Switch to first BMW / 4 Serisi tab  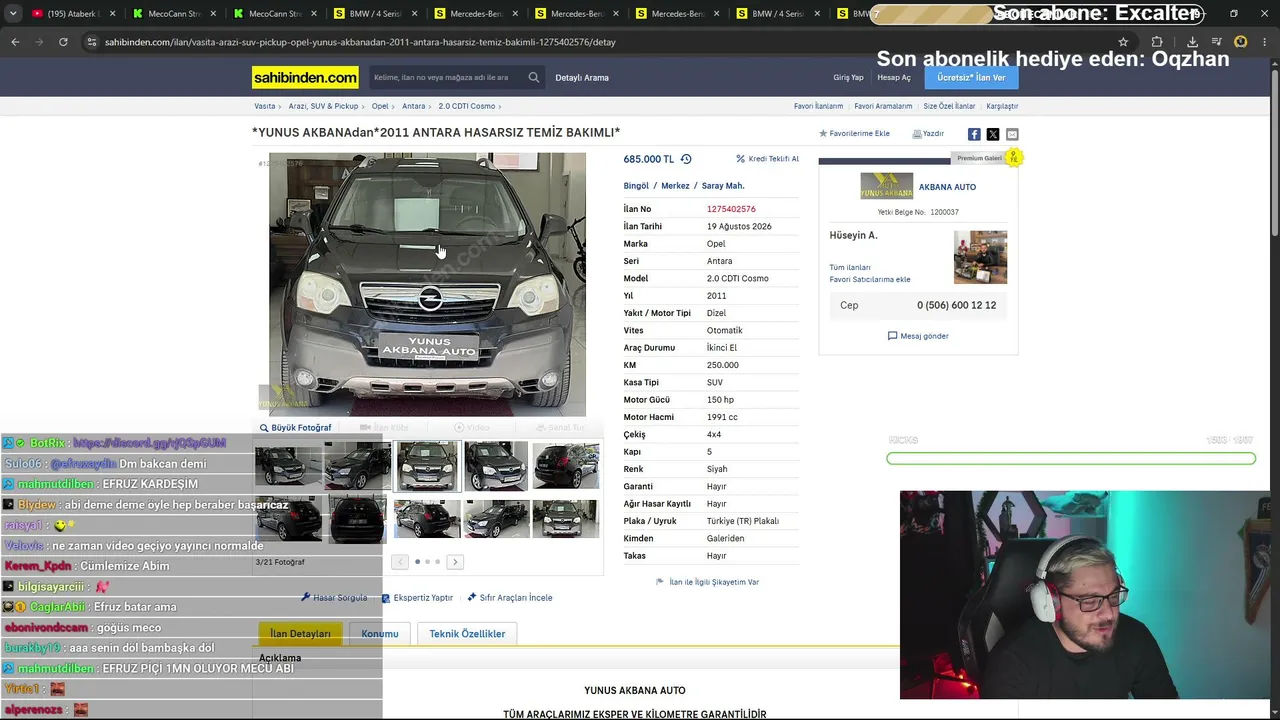tap(373, 14)
